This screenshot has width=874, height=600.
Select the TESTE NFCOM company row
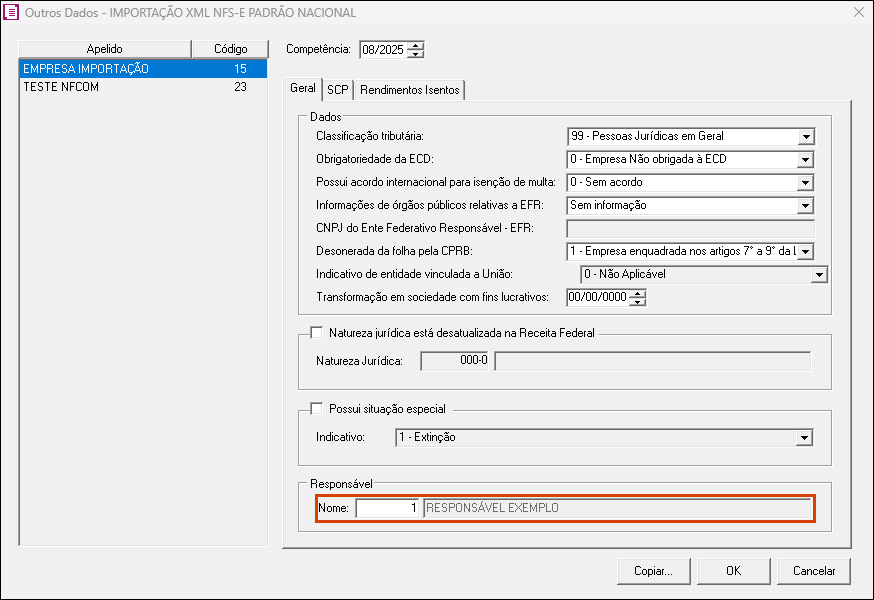point(143,87)
